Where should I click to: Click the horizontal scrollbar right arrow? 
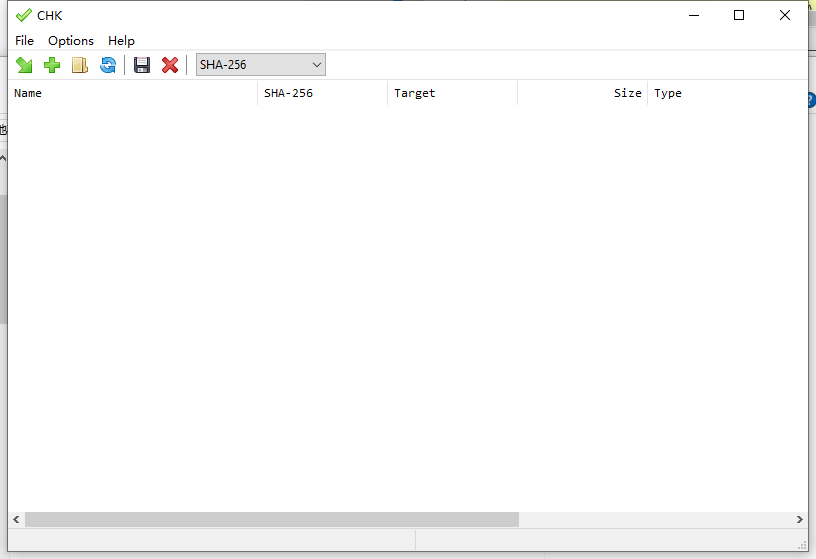(800, 520)
